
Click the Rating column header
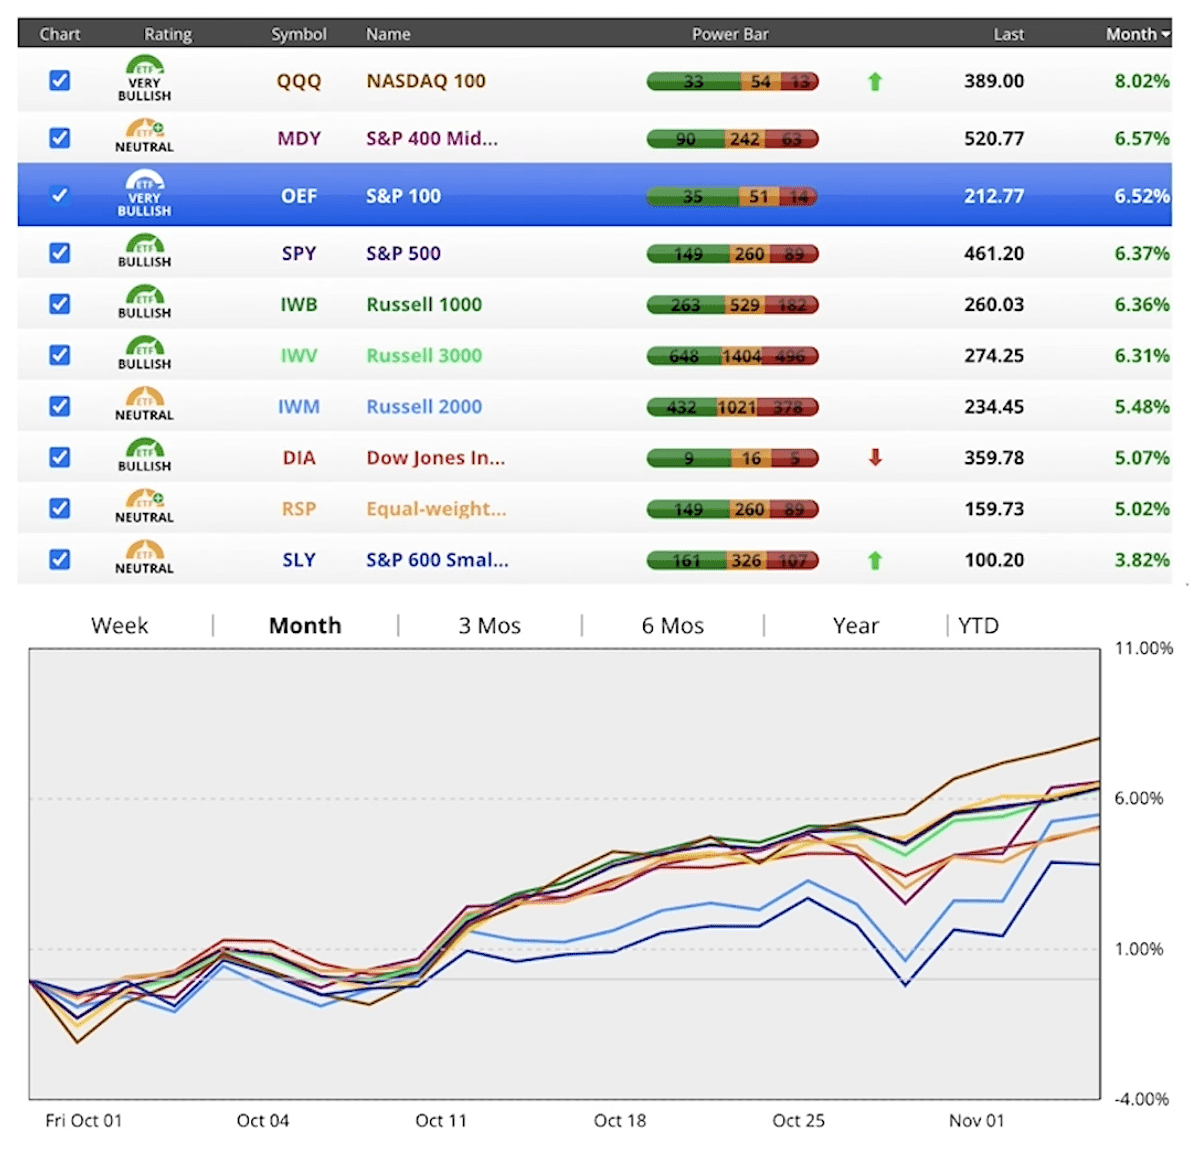(x=168, y=34)
